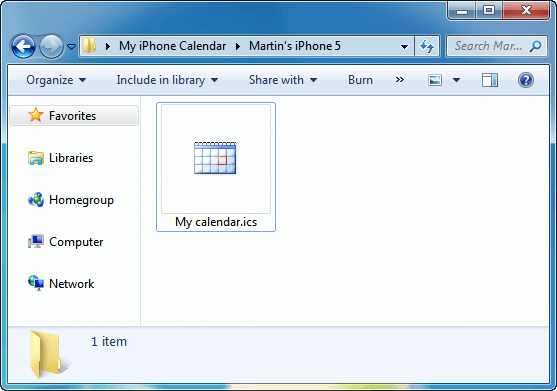Open the view options dropdown arrow
Image resolution: width=557 pixels, height=391 pixels.
coord(456,80)
